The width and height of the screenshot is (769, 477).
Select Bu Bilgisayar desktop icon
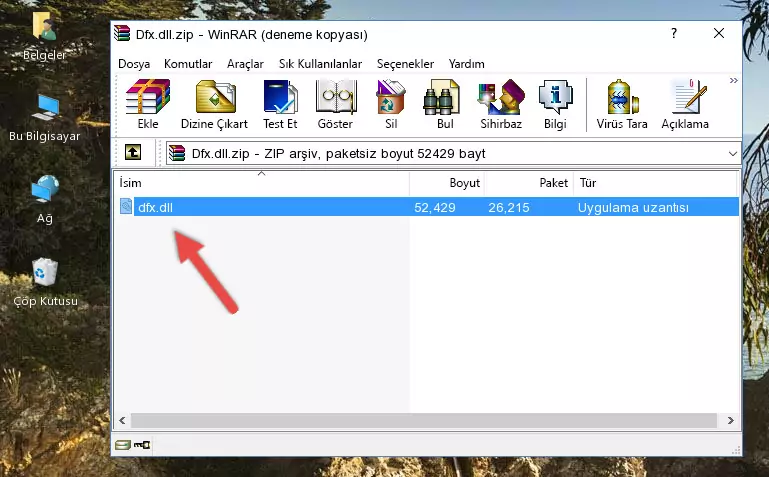click(44, 118)
